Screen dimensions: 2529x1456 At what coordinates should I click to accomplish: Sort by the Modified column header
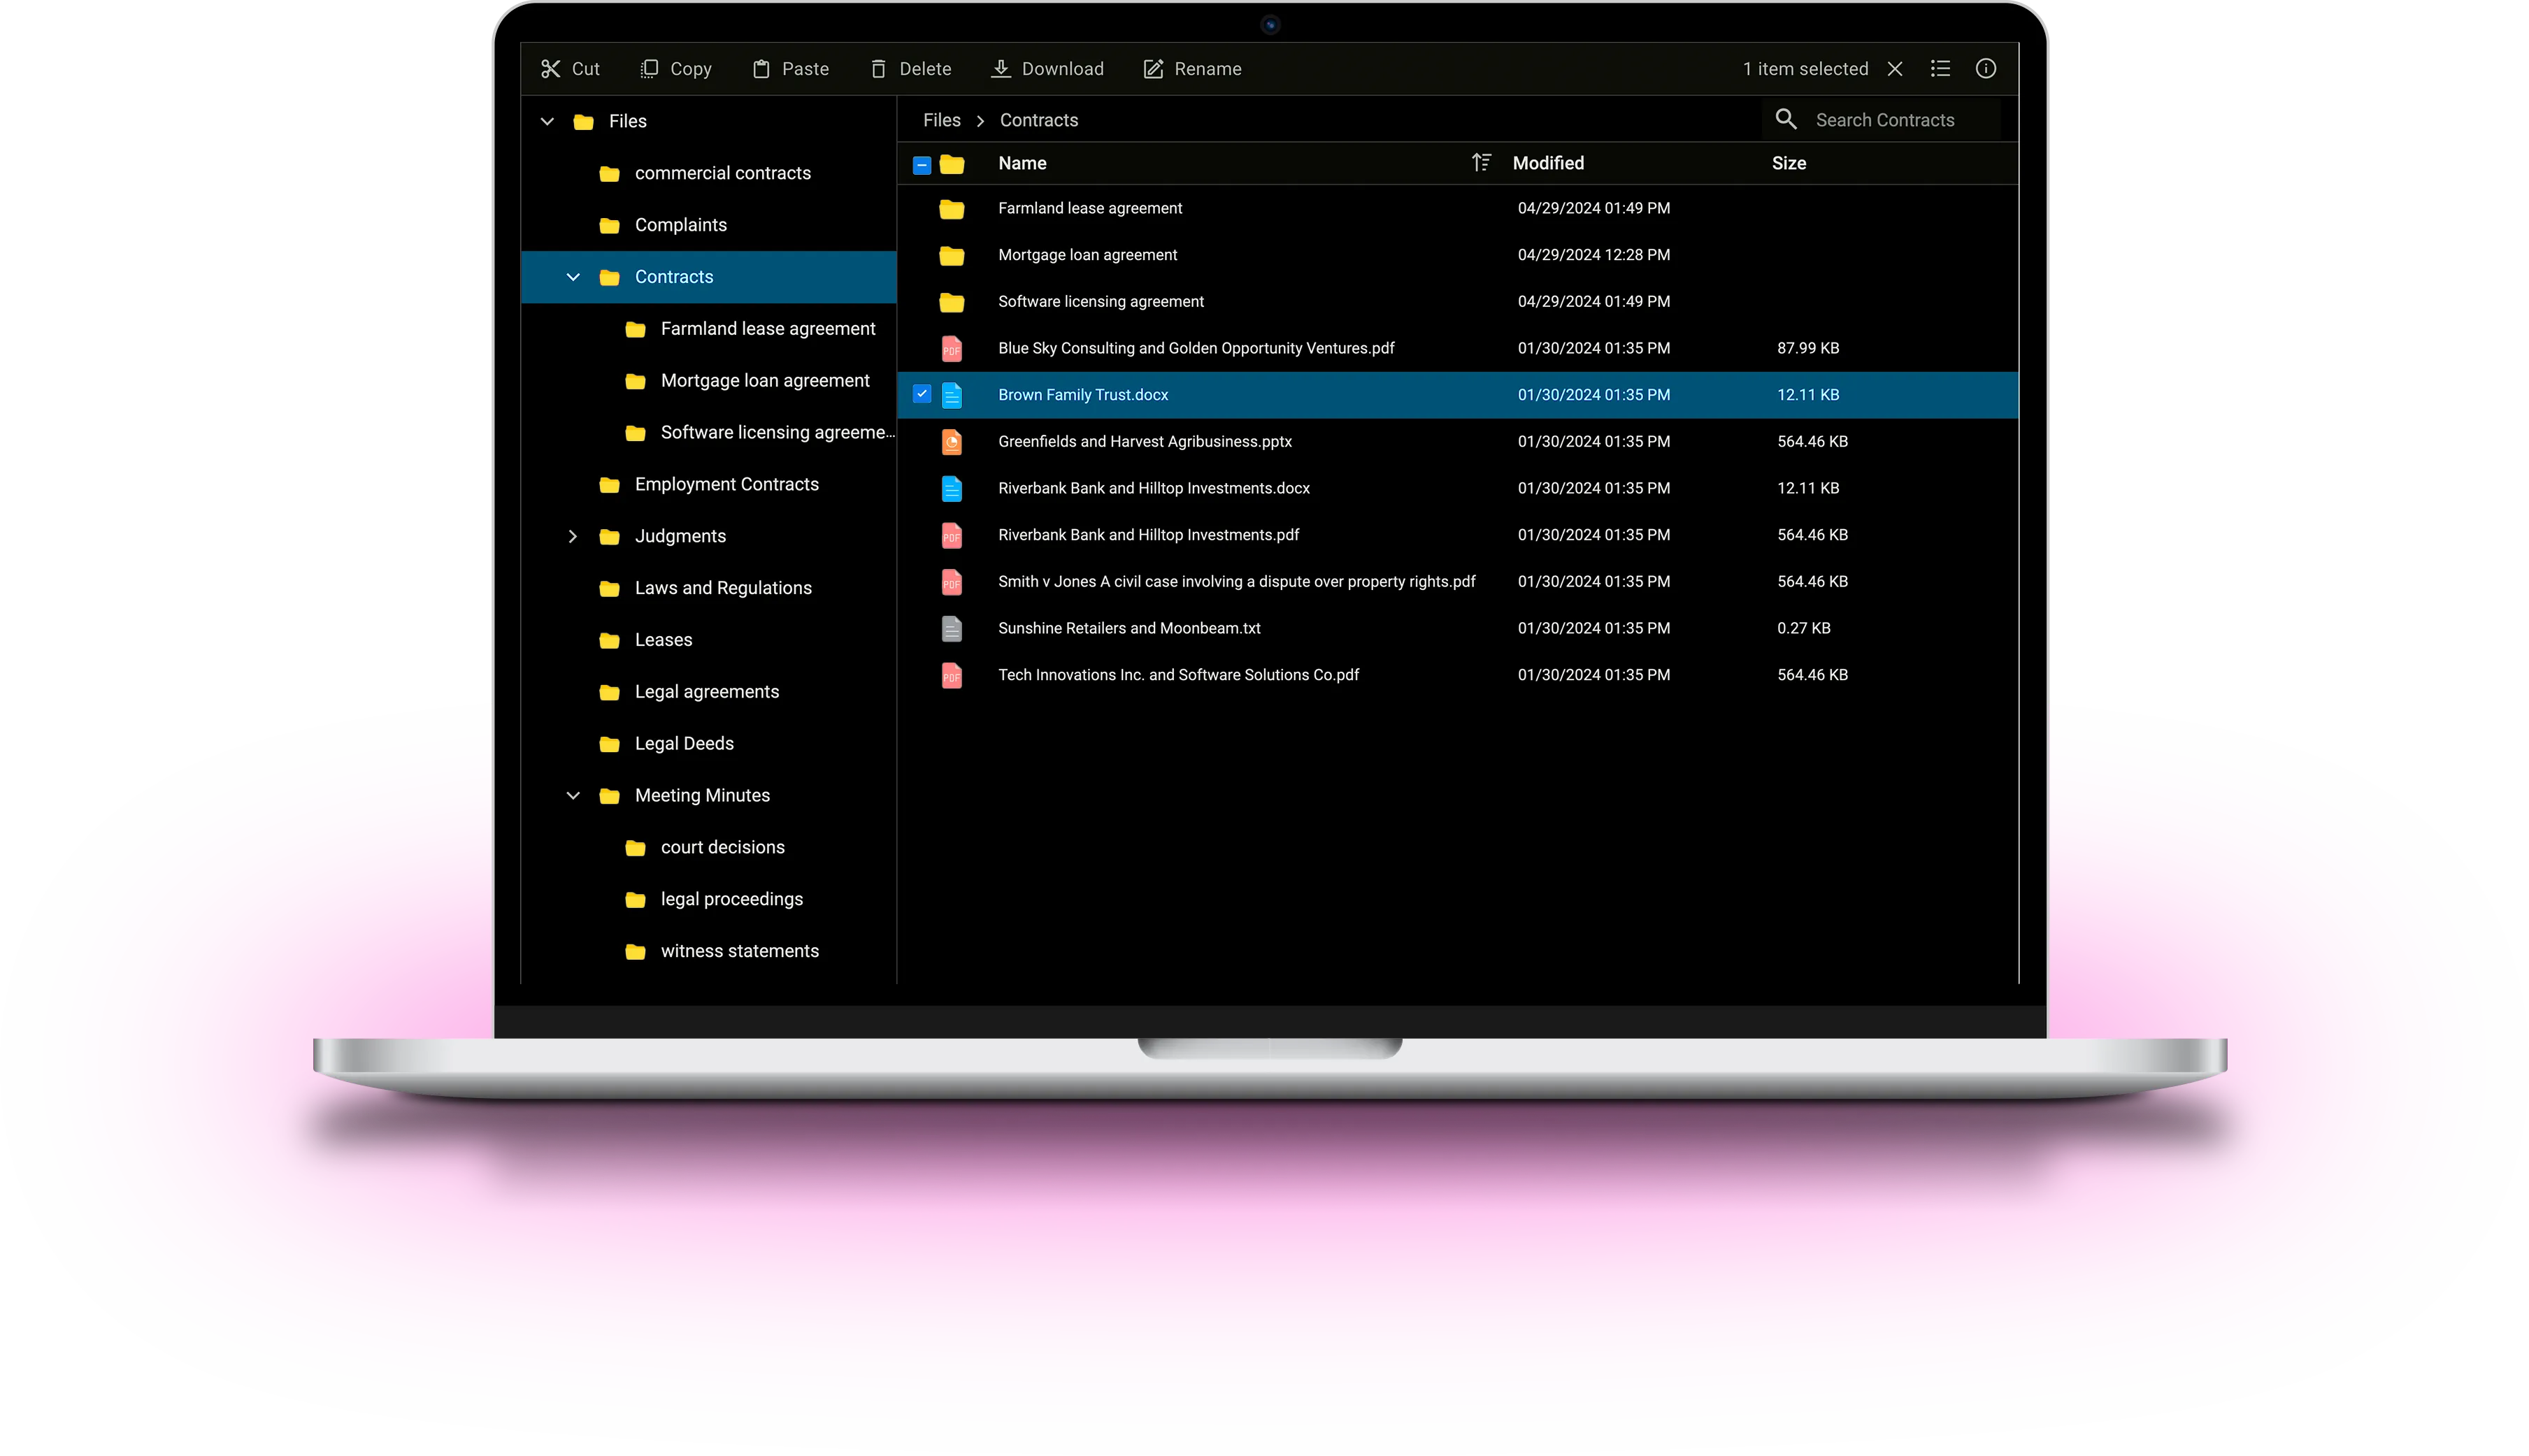(x=1547, y=163)
